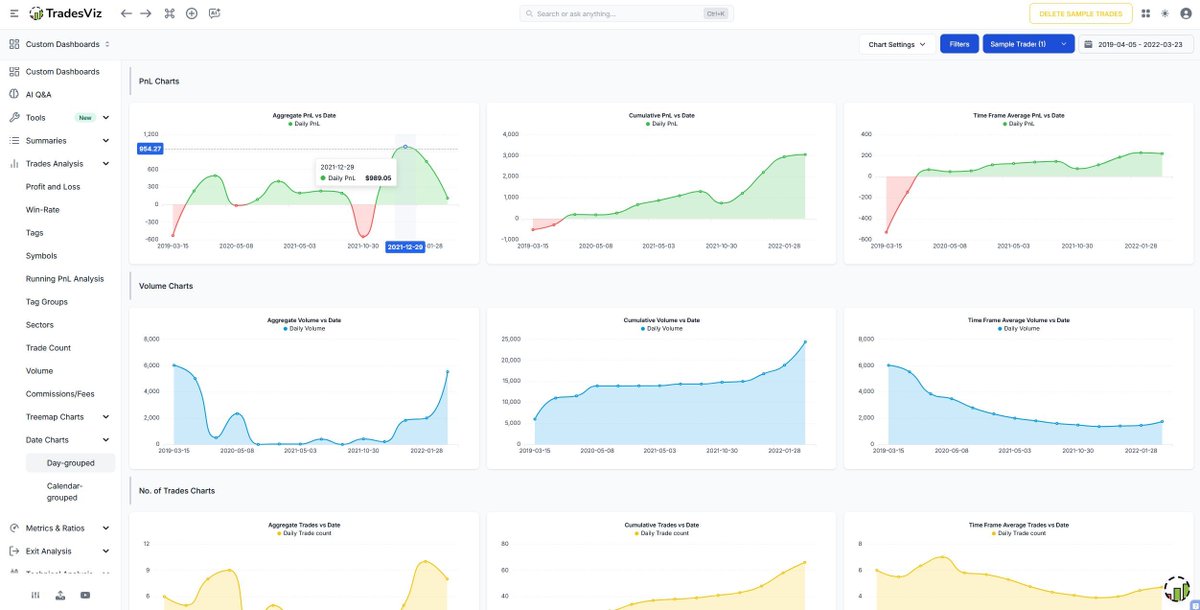Open the Sample Trades account dropdown

1028,44
